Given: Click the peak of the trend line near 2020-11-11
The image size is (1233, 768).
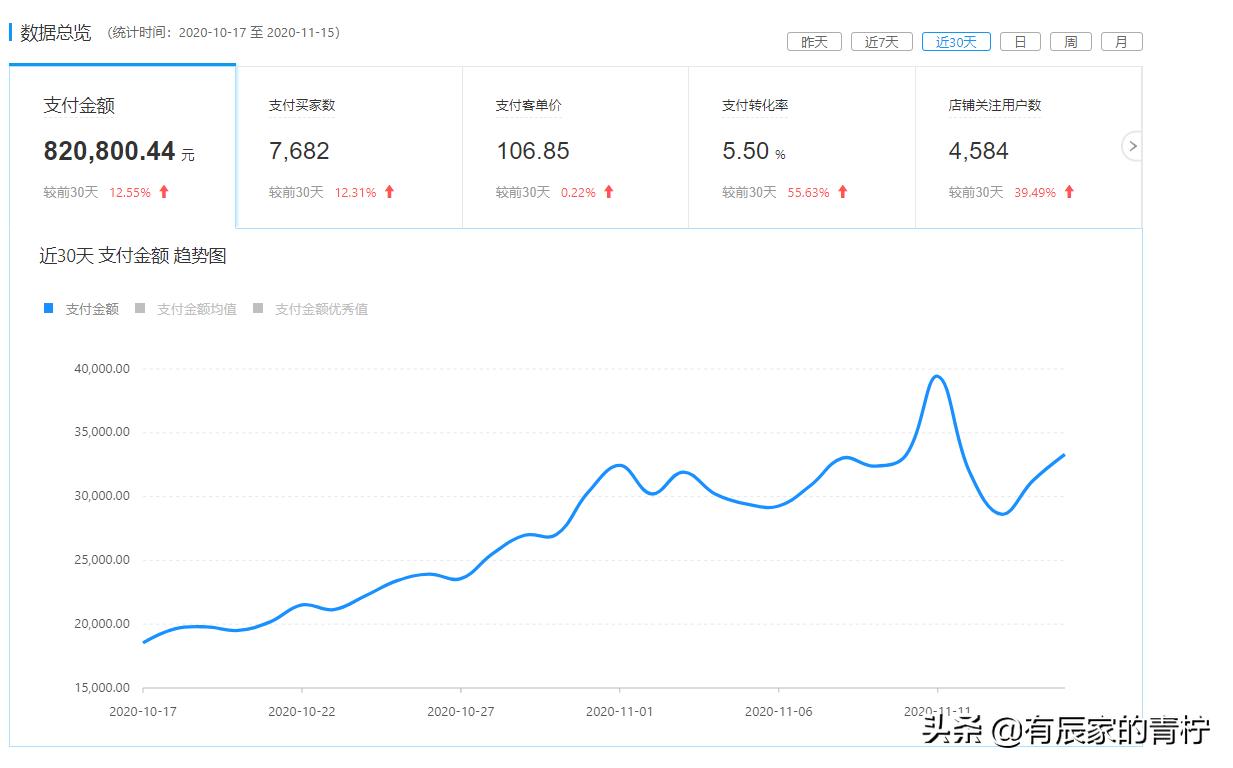Looking at the screenshot, I should tap(936, 378).
